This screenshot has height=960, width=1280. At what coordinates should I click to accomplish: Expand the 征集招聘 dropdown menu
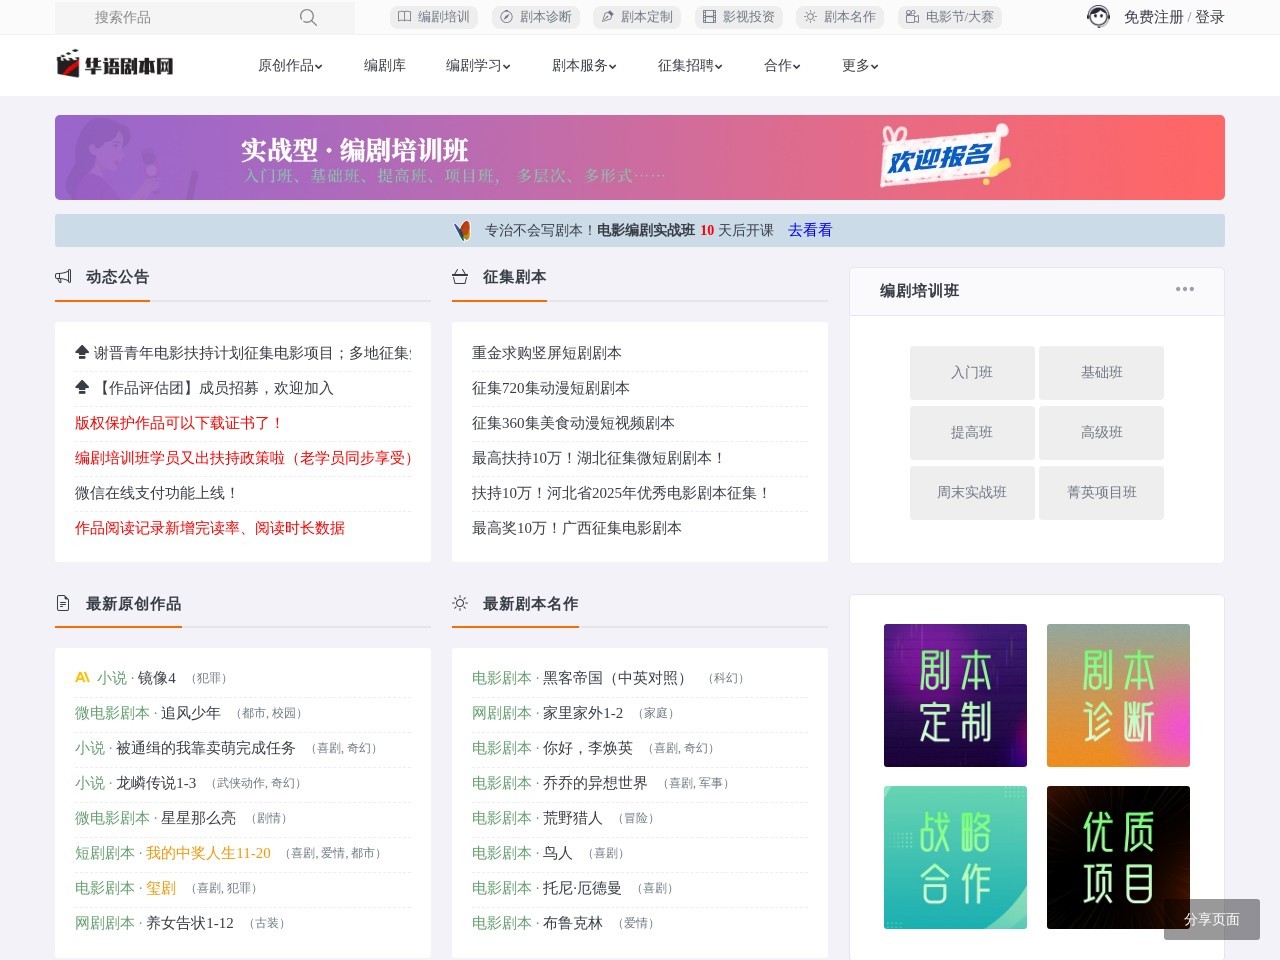(x=690, y=66)
